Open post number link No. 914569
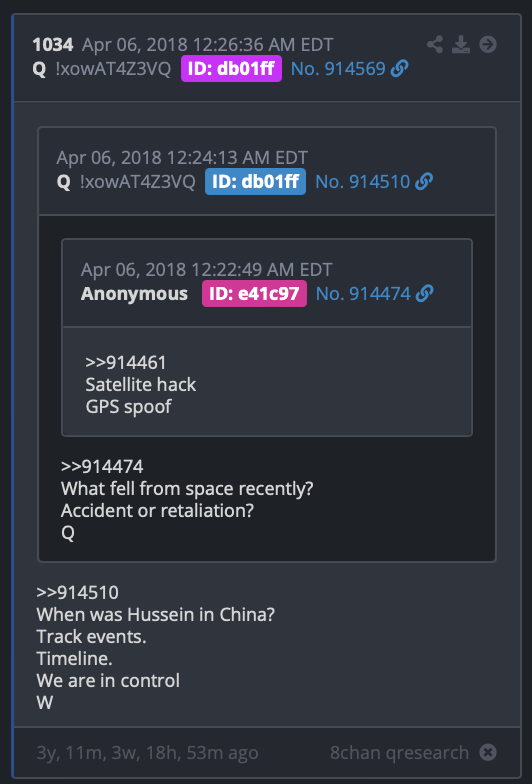The height and width of the screenshot is (784, 532). click(338, 69)
